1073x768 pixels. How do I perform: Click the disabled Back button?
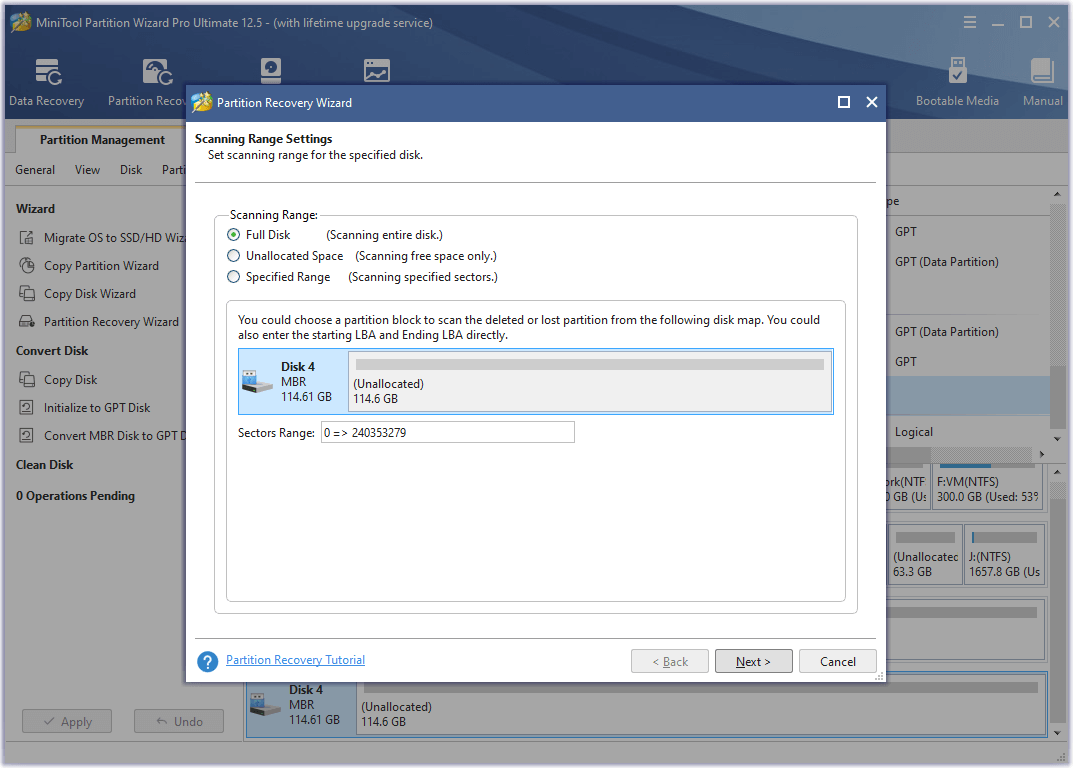click(670, 661)
